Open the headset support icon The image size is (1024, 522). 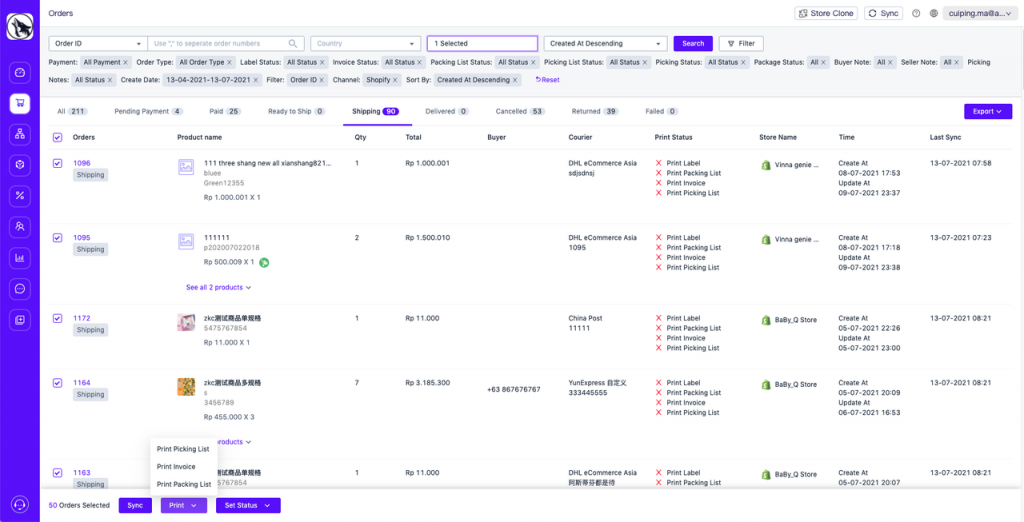[x=20, y=504]
